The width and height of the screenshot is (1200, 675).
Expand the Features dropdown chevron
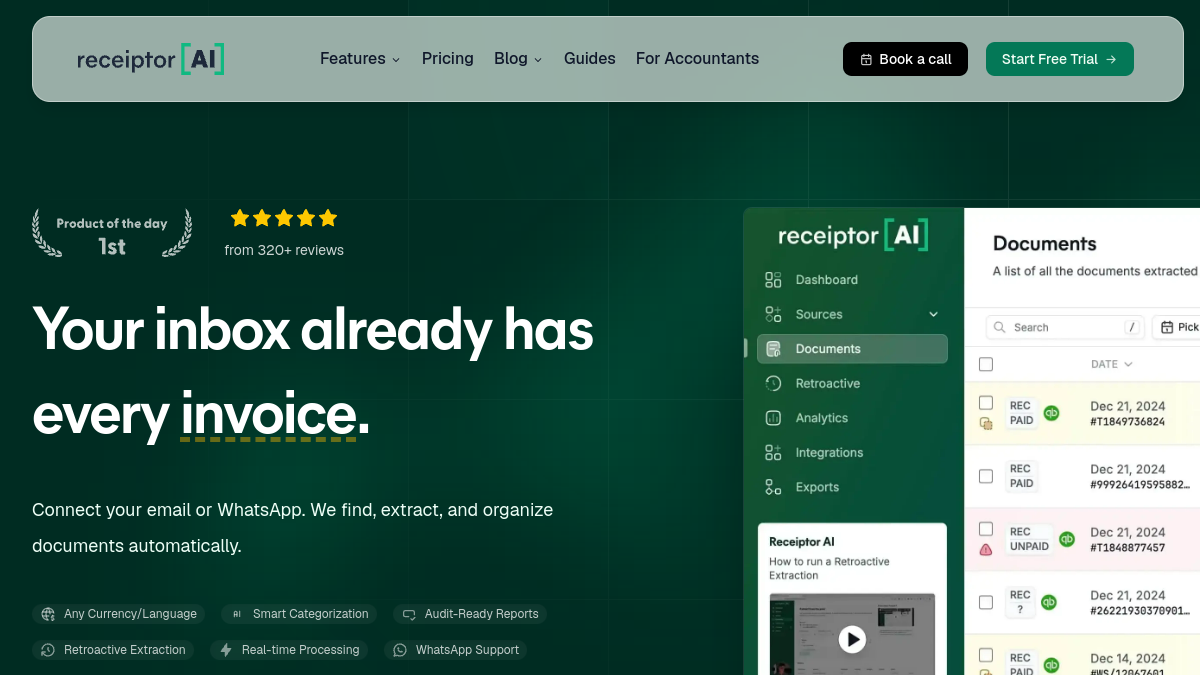pyautogui.click(x=396, y=60)
